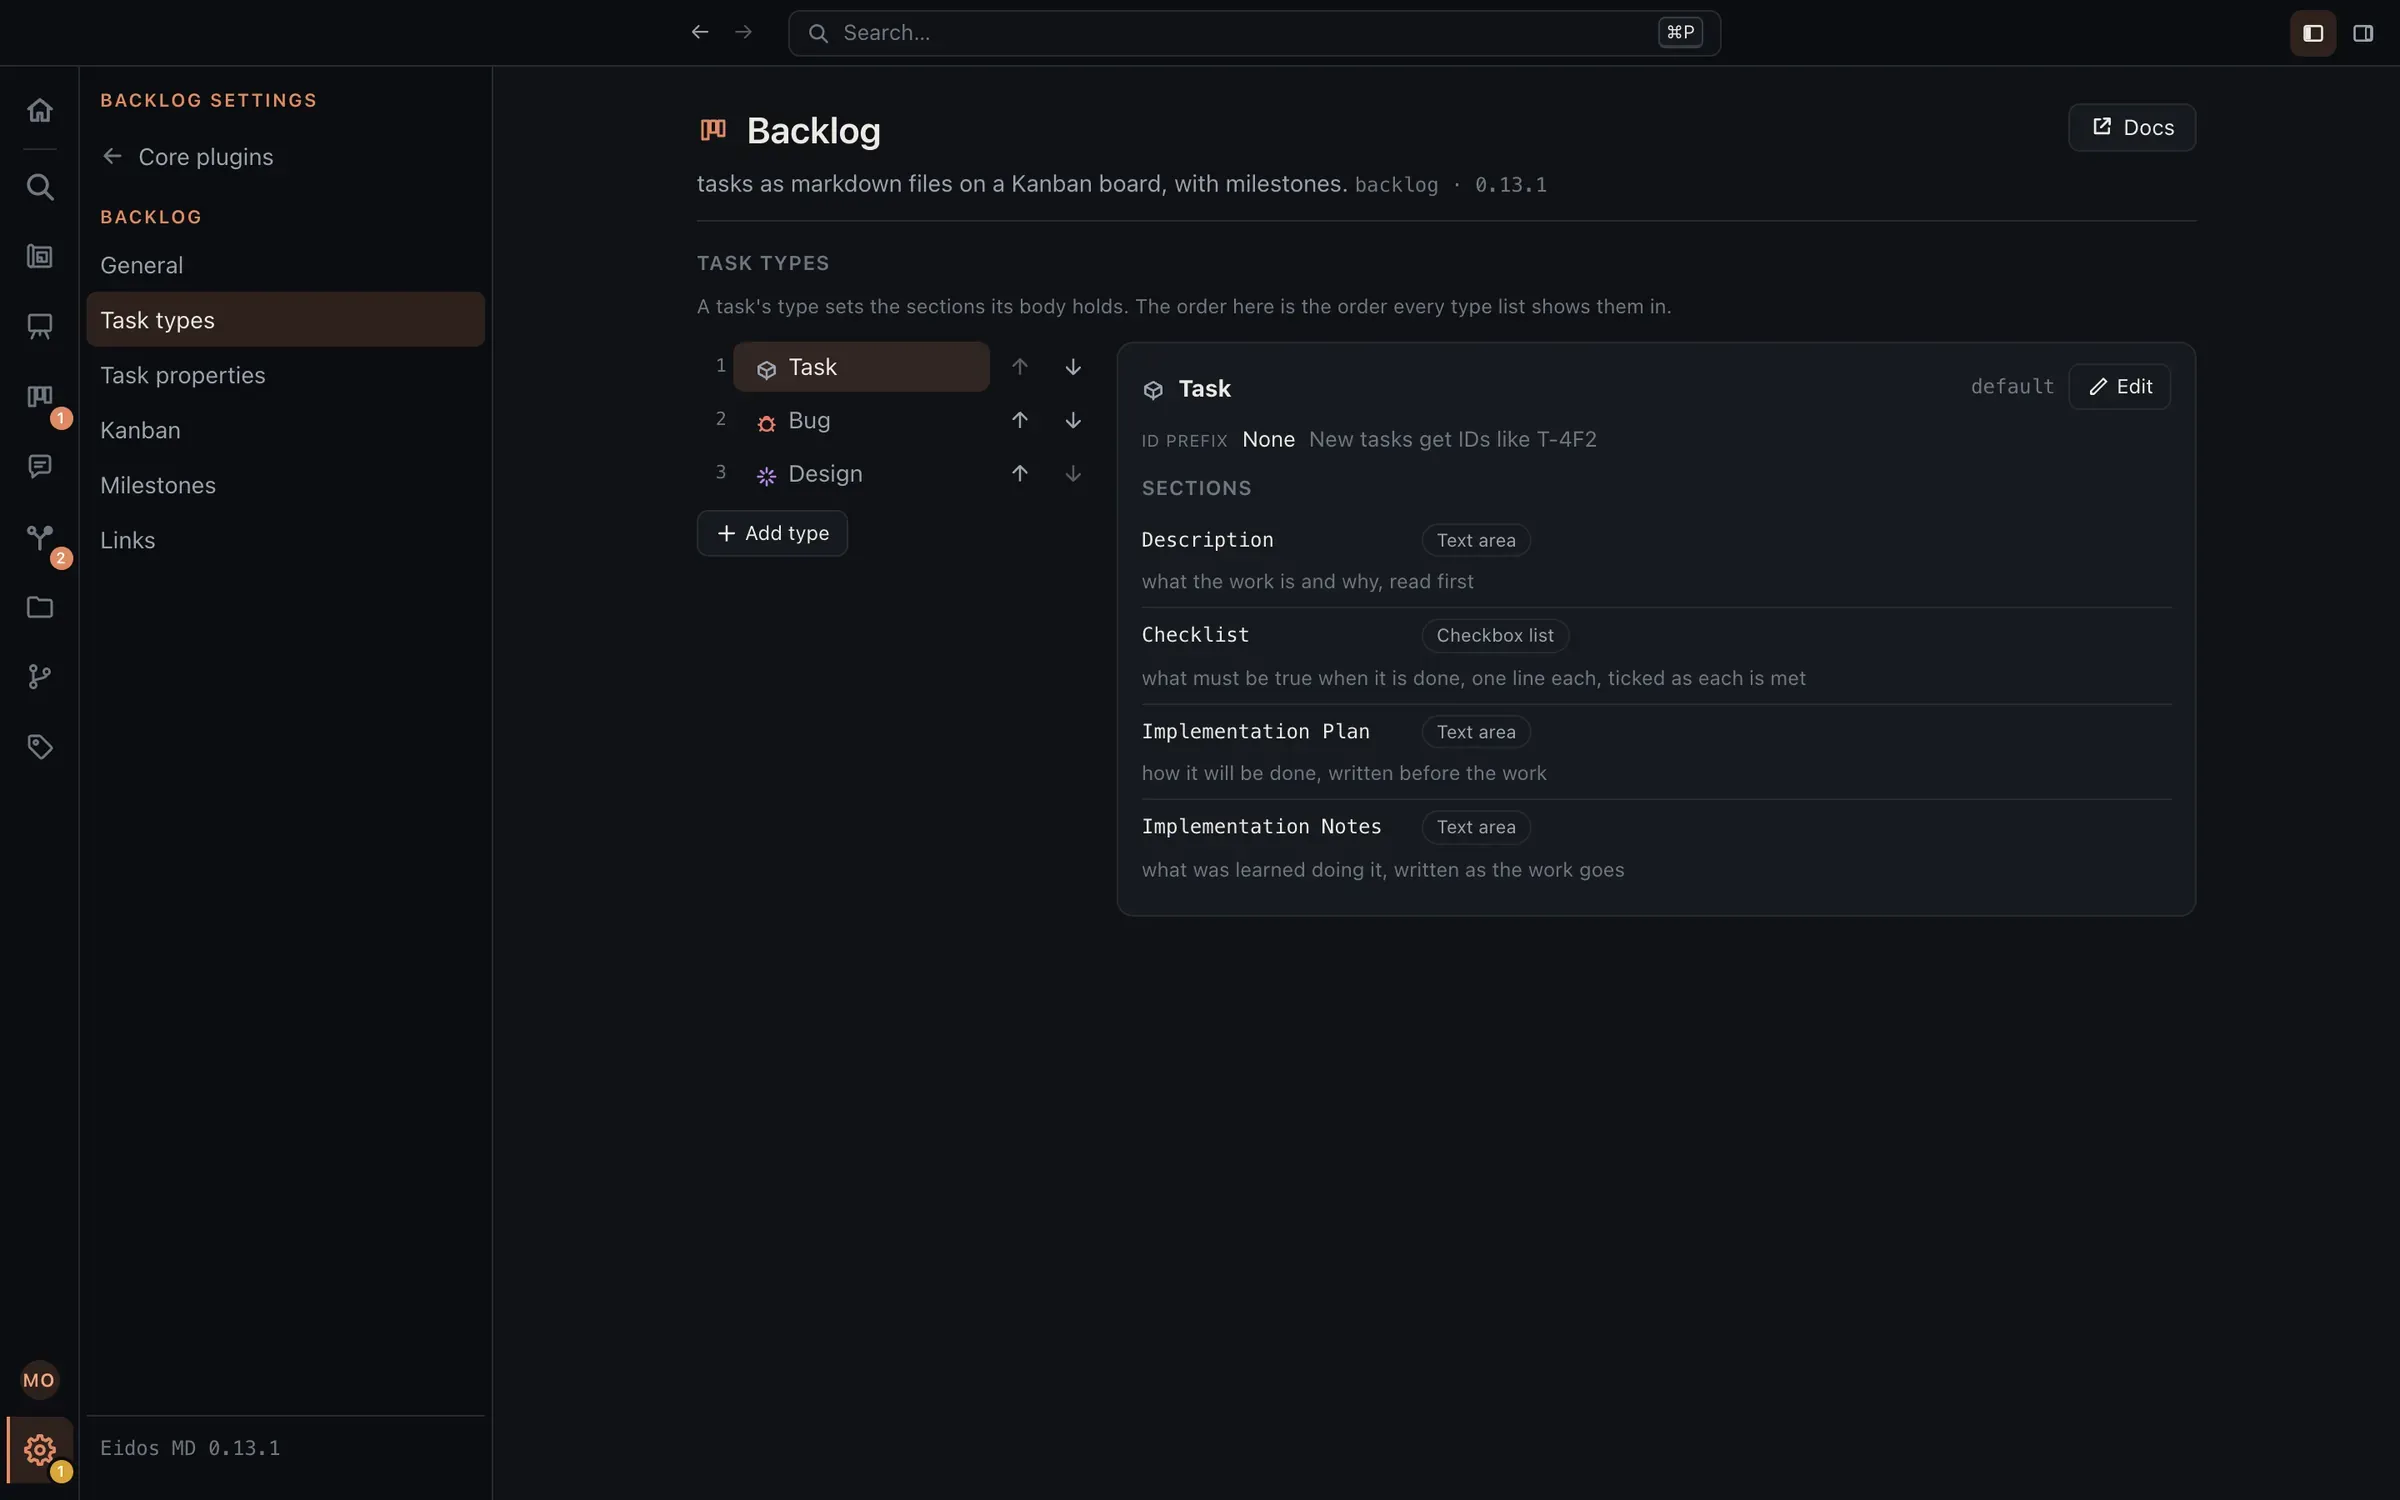Open the Kanban backlog sidebar icon
Viewport: 2400px width, 1500px height.
click(x=40, y=397)
